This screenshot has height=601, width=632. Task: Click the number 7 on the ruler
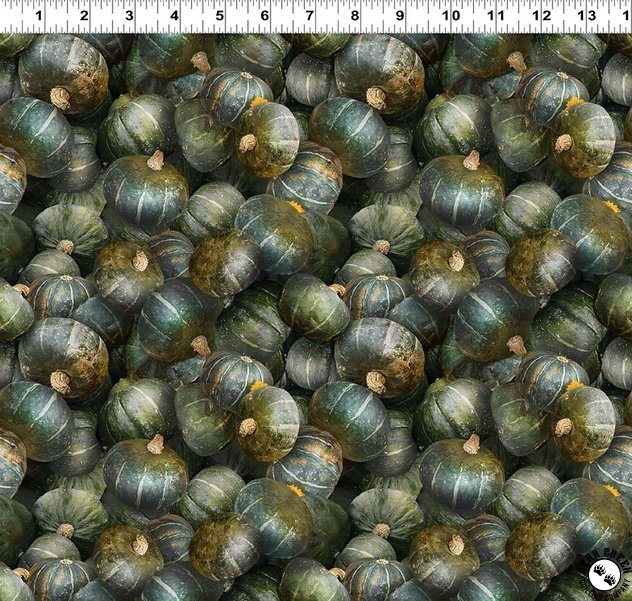[310, 15]
